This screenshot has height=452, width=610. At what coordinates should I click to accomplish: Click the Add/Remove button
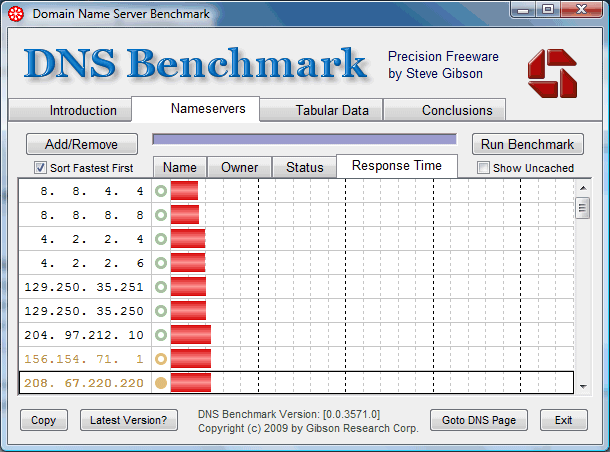point(82,144)
